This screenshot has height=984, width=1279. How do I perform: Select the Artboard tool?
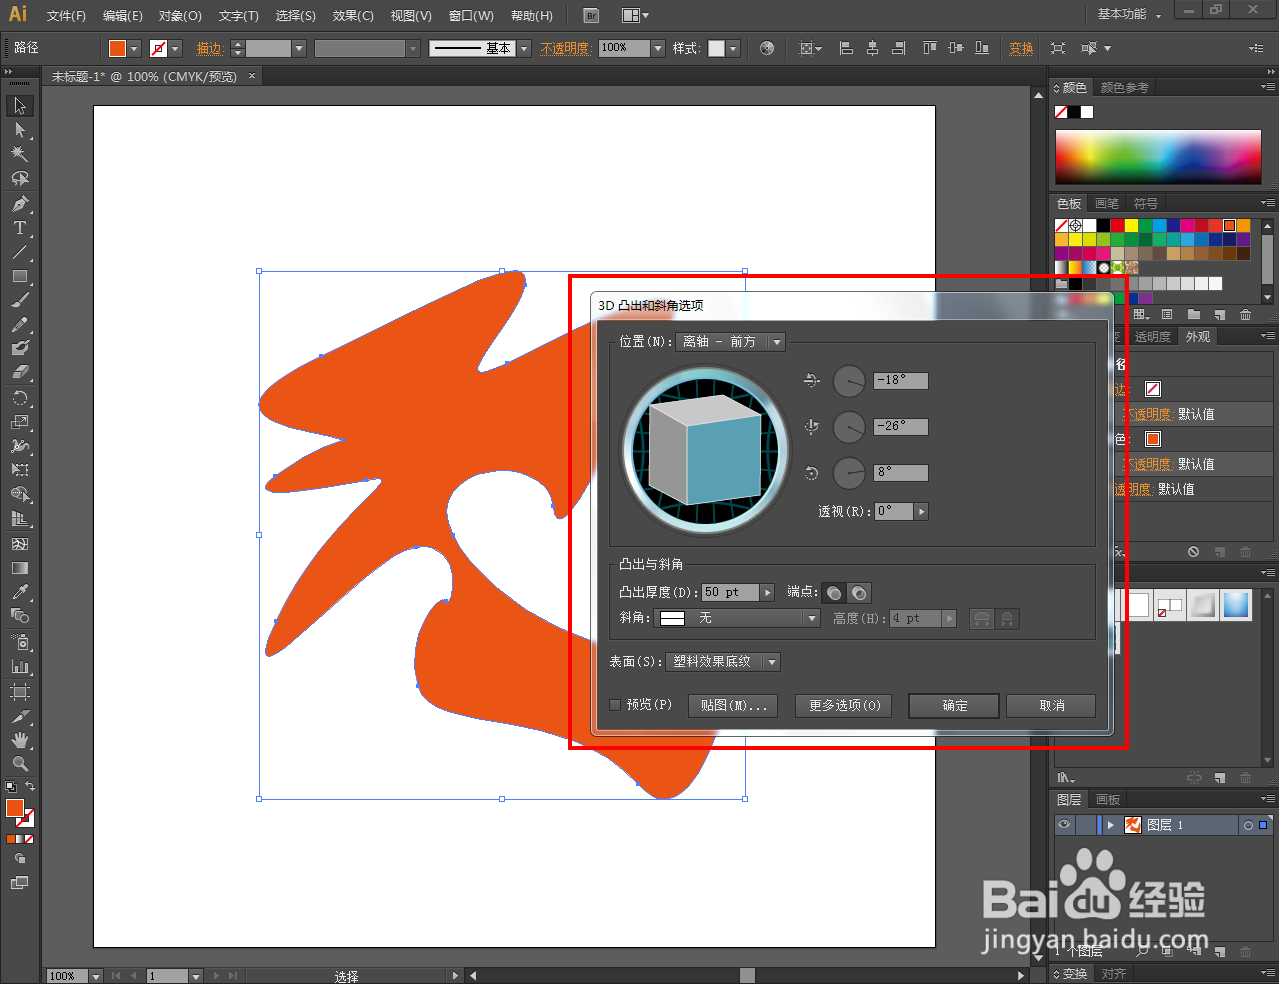click(x=20, y=692)
